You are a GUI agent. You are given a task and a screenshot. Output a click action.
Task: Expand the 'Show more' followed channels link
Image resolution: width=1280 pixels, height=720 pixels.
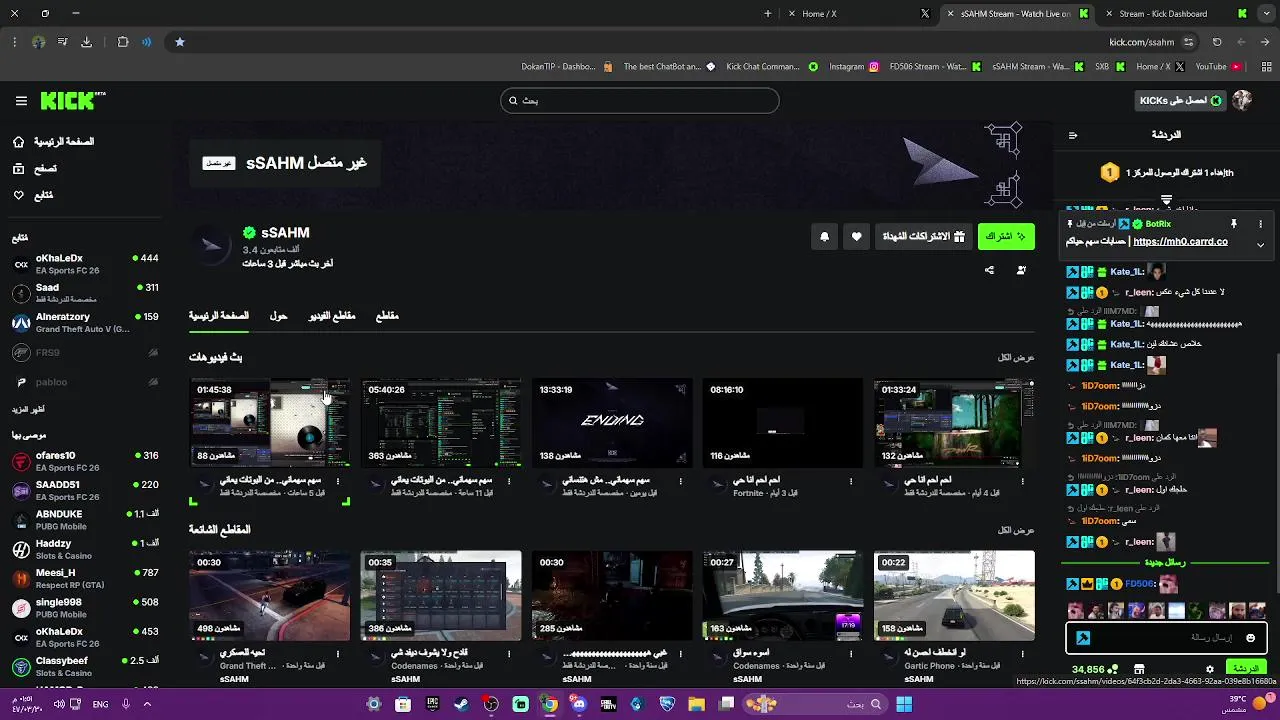[28, 409]
